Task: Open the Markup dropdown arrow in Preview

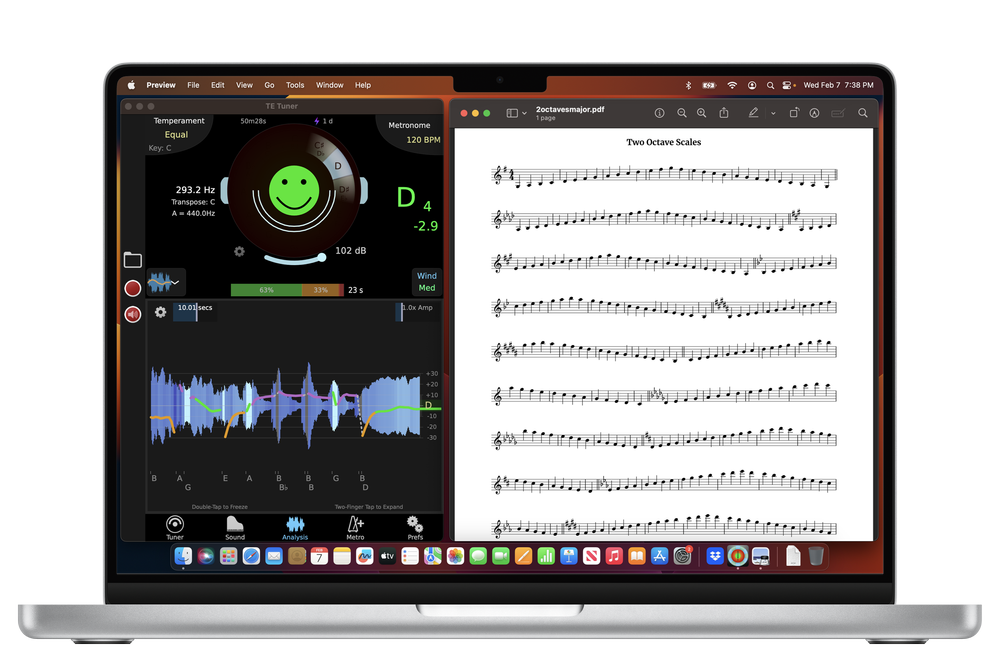Action: pos(772,112)
